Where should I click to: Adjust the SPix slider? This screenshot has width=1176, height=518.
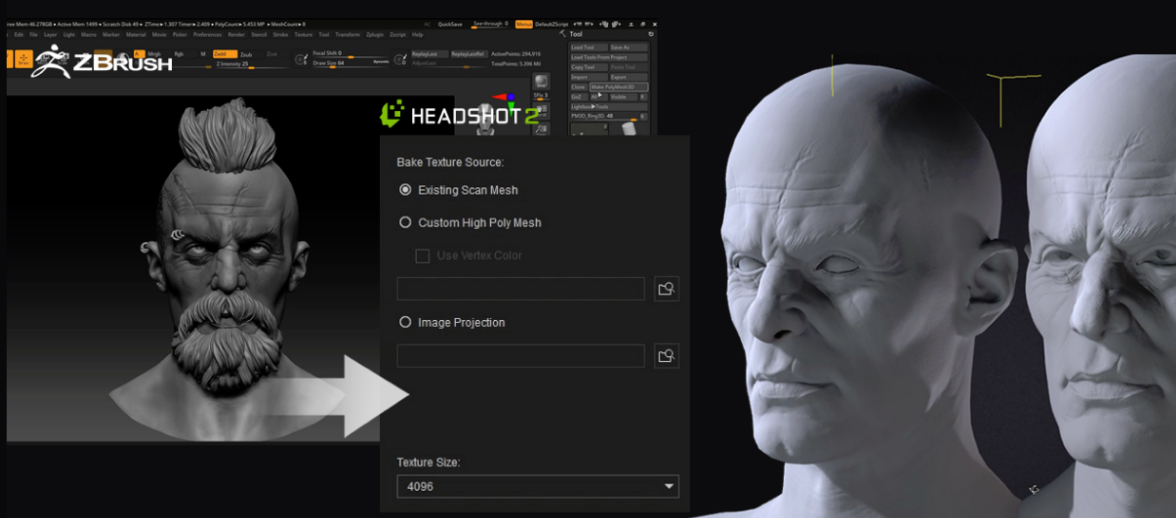pyautogui.click(x=542, y=97)
